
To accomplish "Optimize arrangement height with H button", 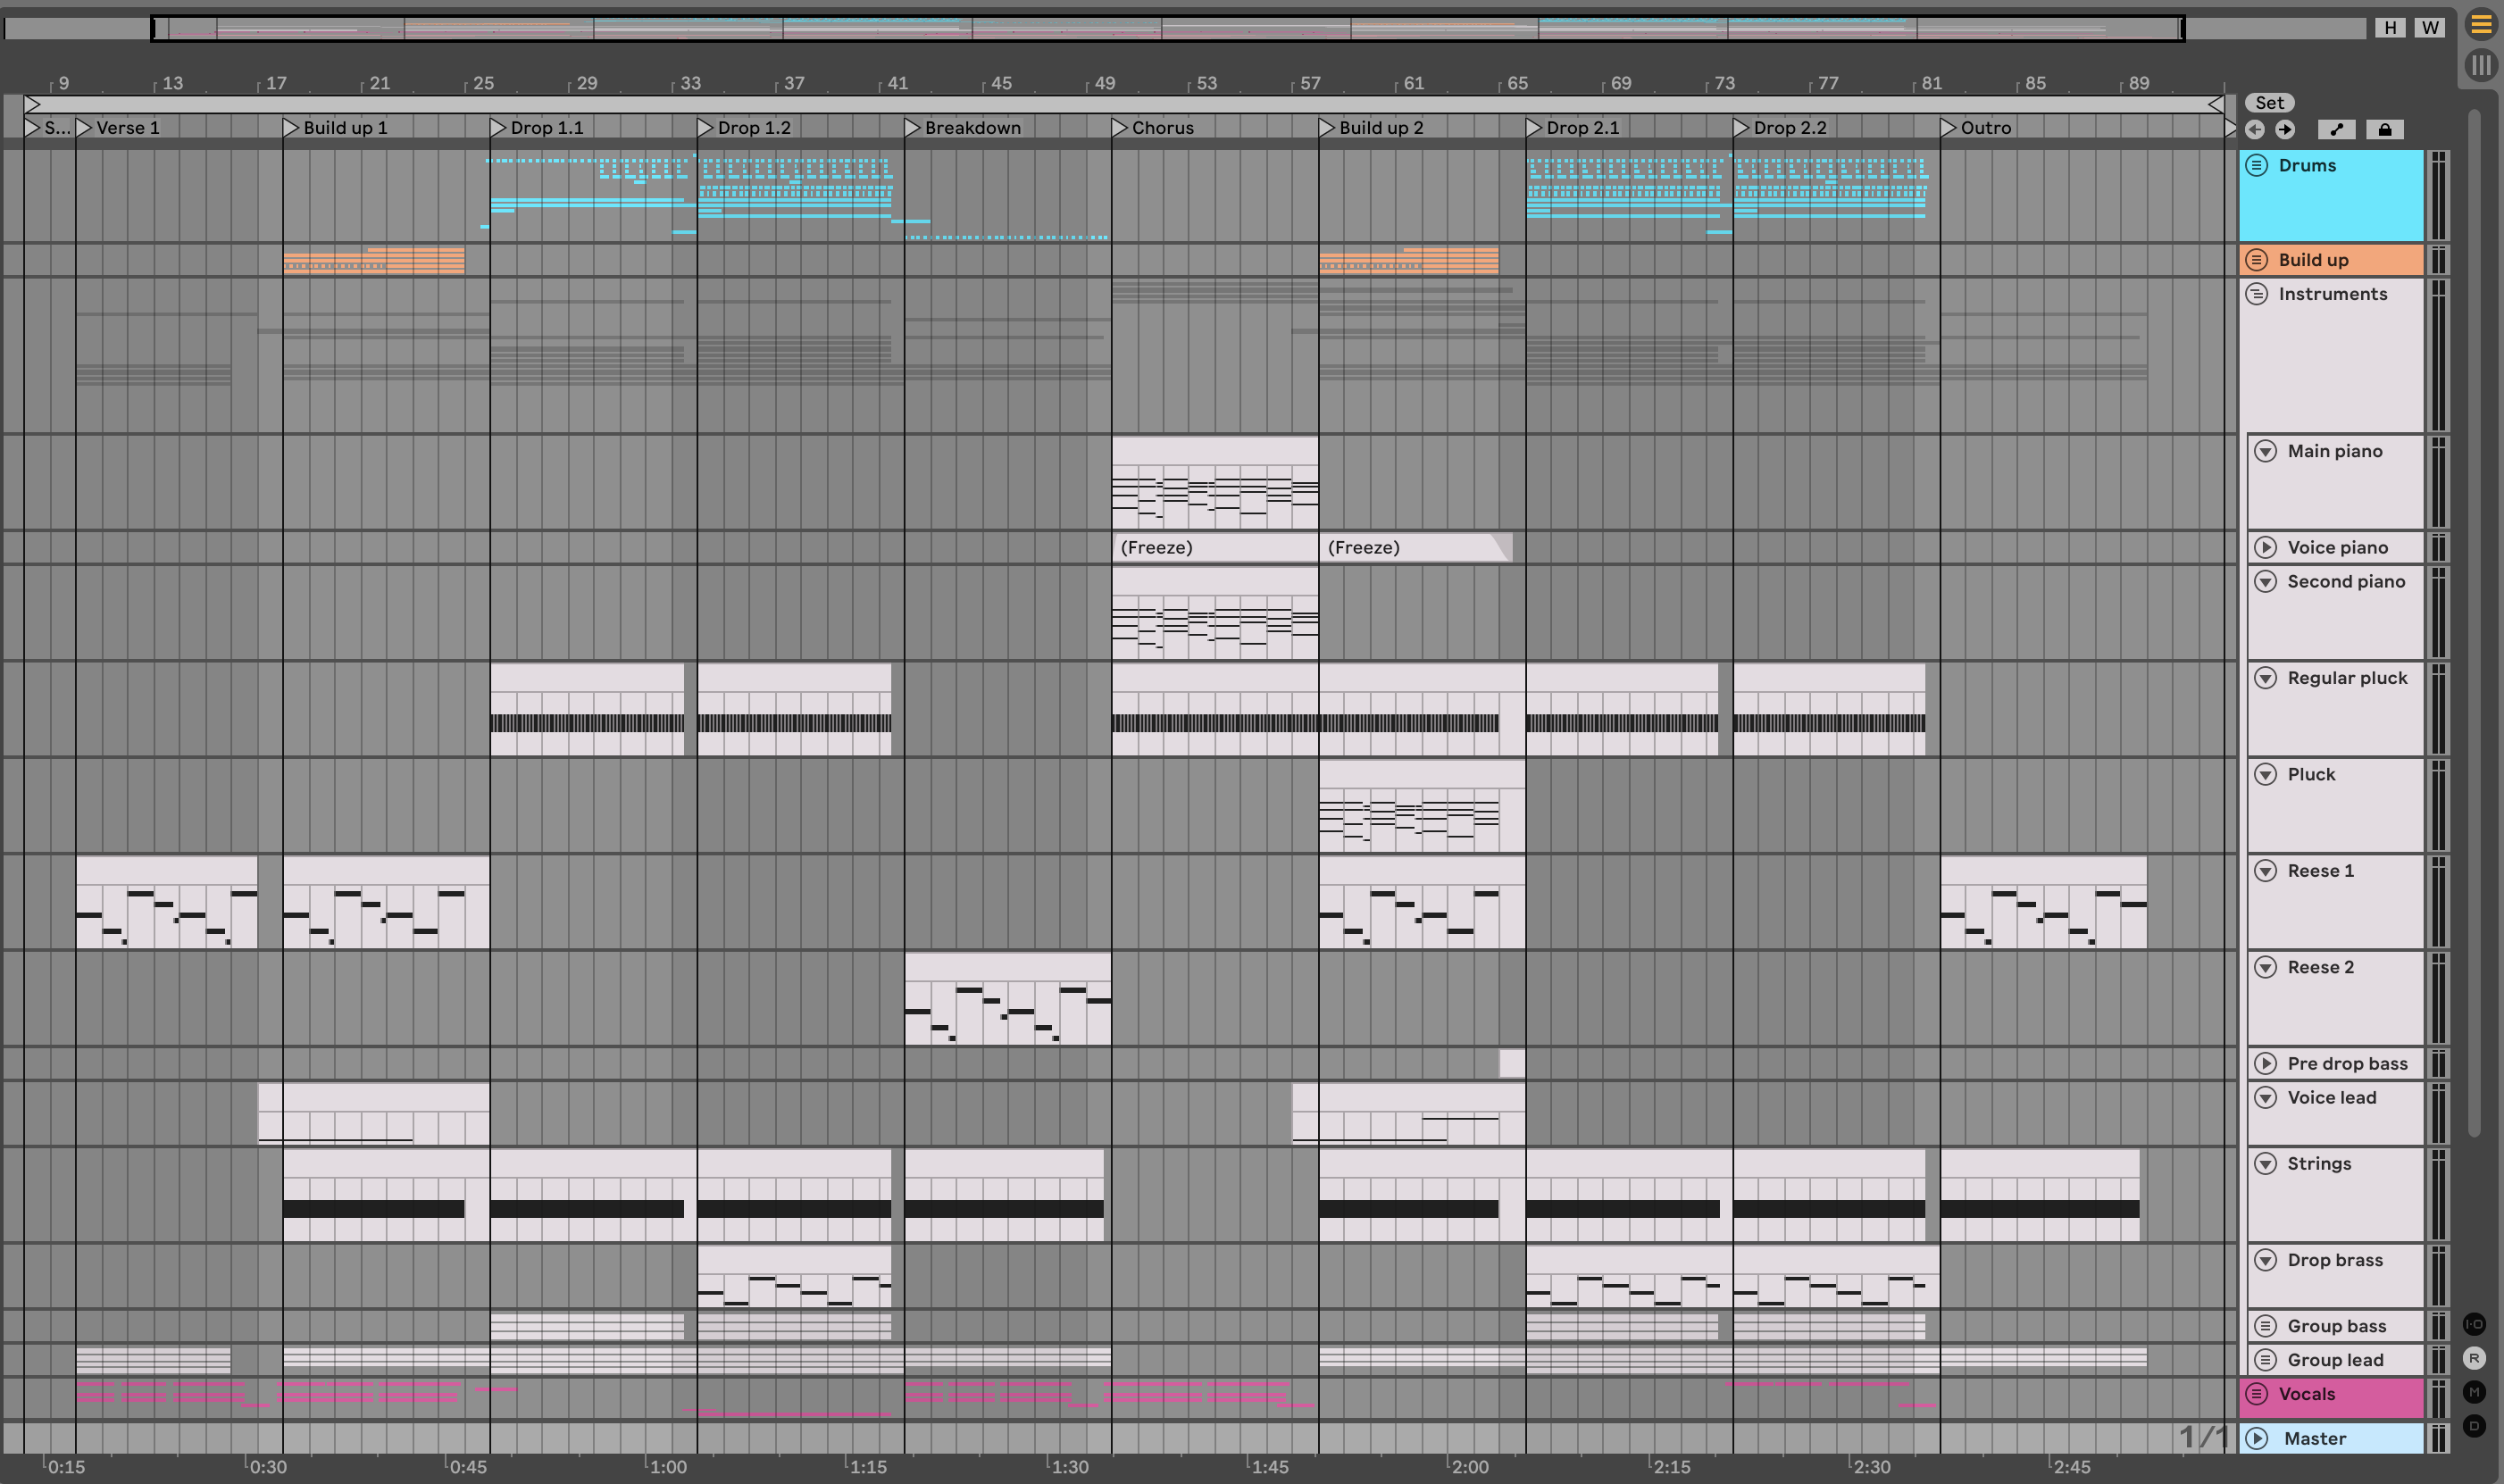I will [2390, 27].
